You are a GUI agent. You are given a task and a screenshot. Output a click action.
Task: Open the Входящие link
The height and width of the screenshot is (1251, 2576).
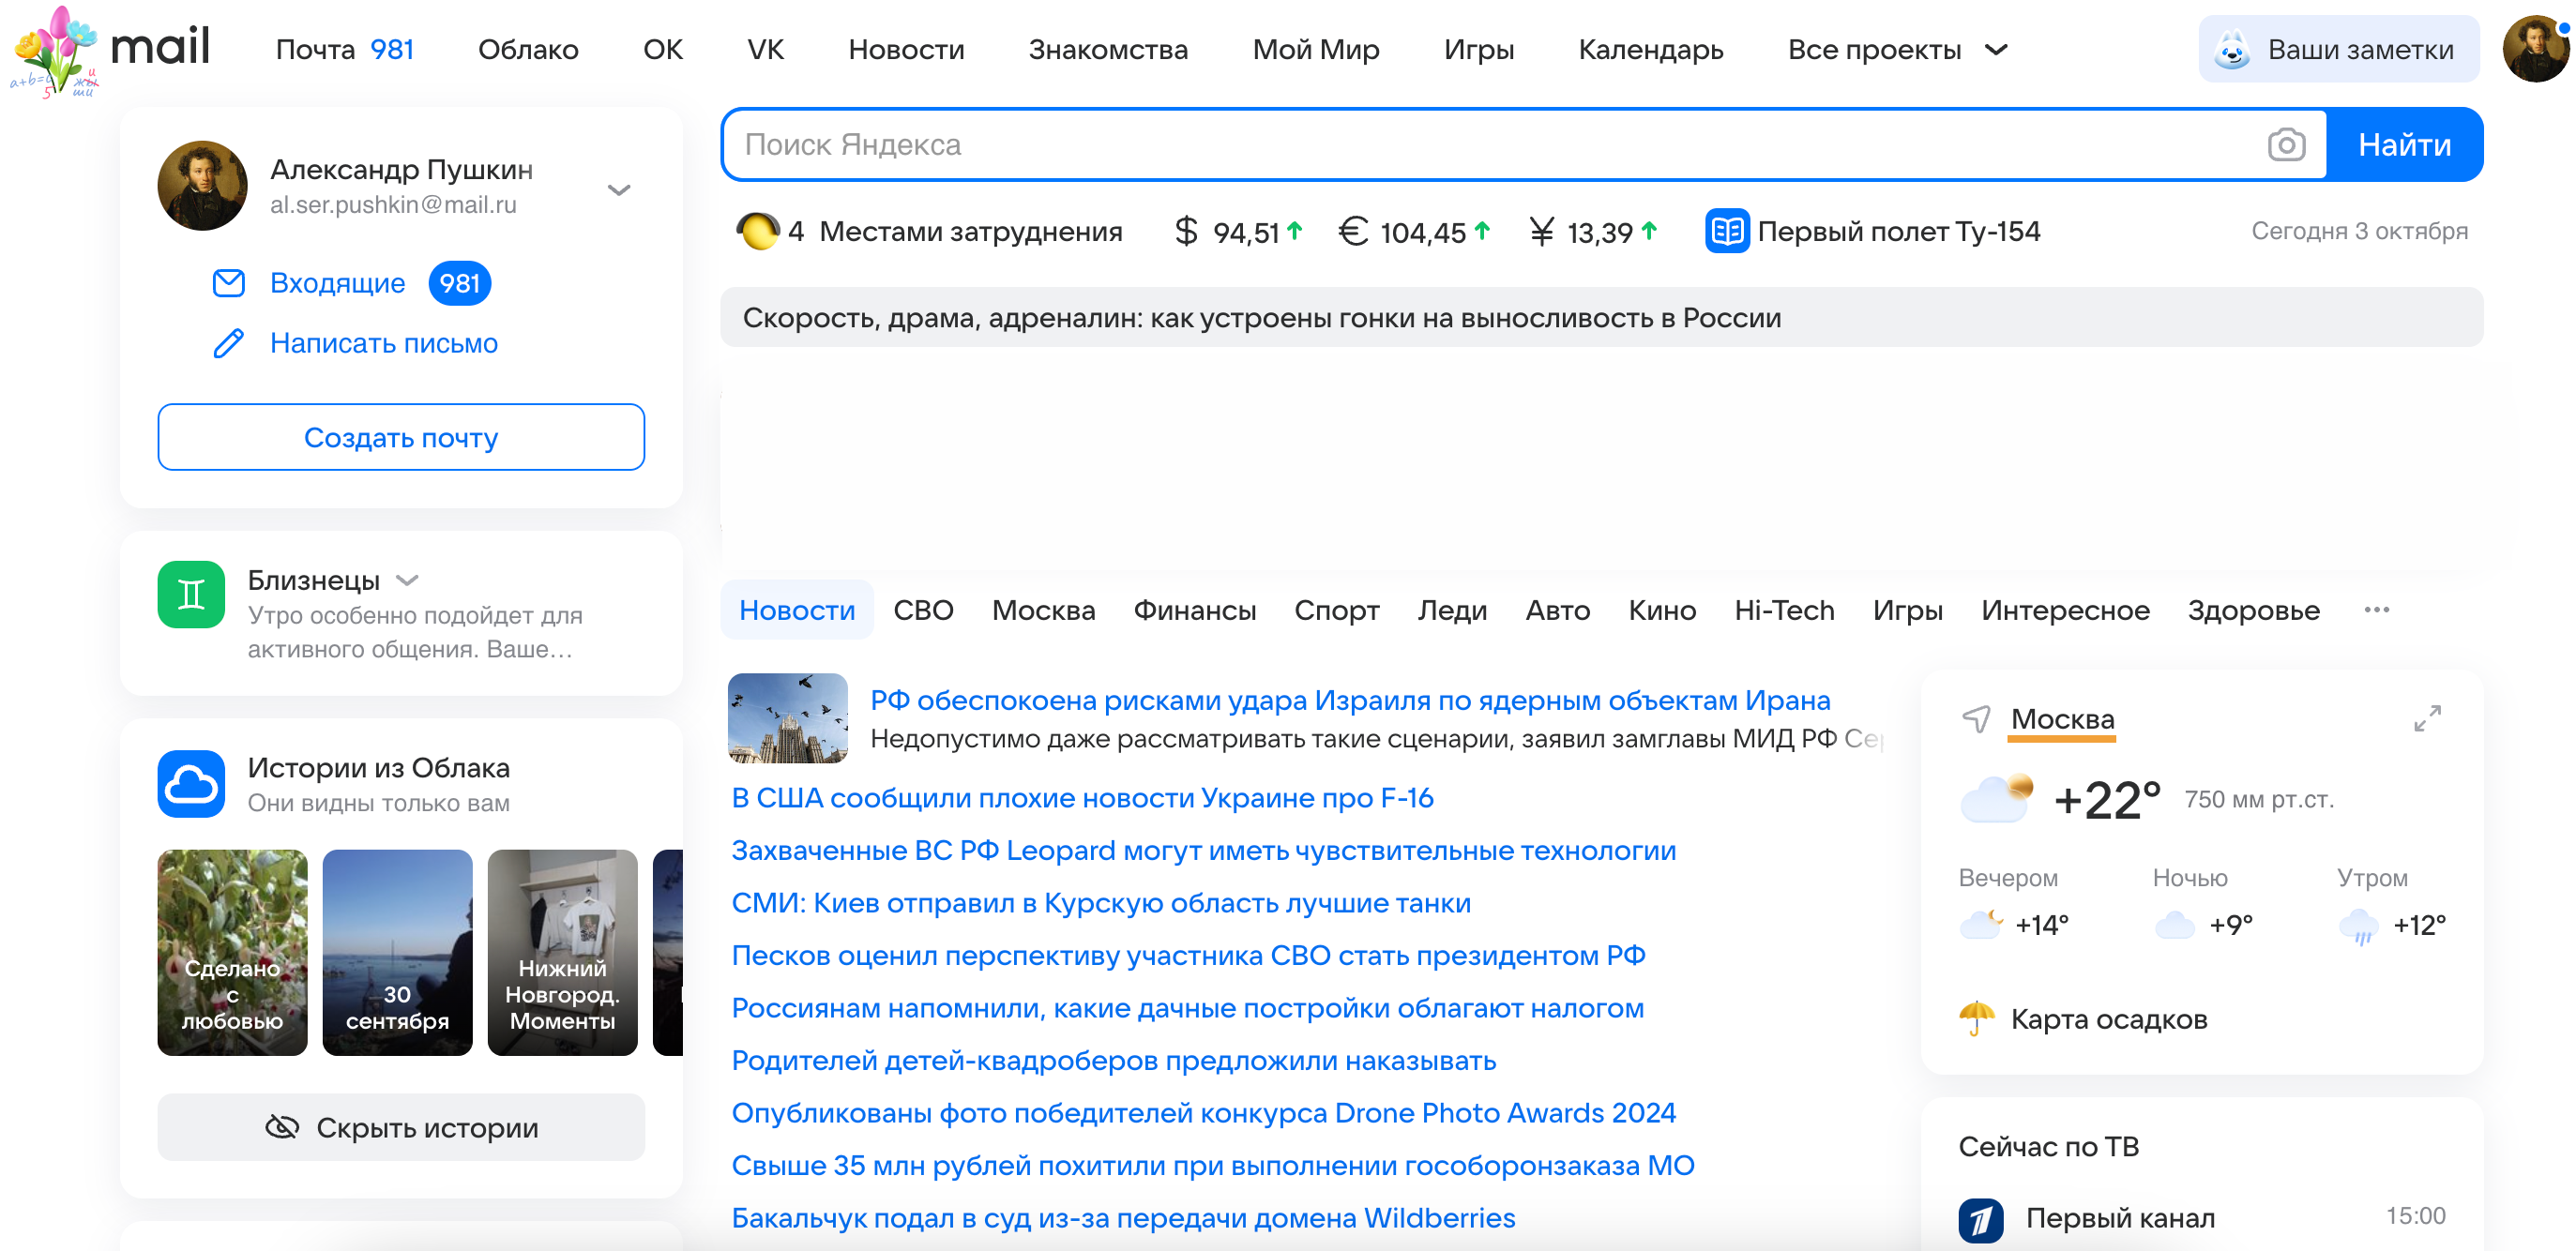tap(338, 283)
